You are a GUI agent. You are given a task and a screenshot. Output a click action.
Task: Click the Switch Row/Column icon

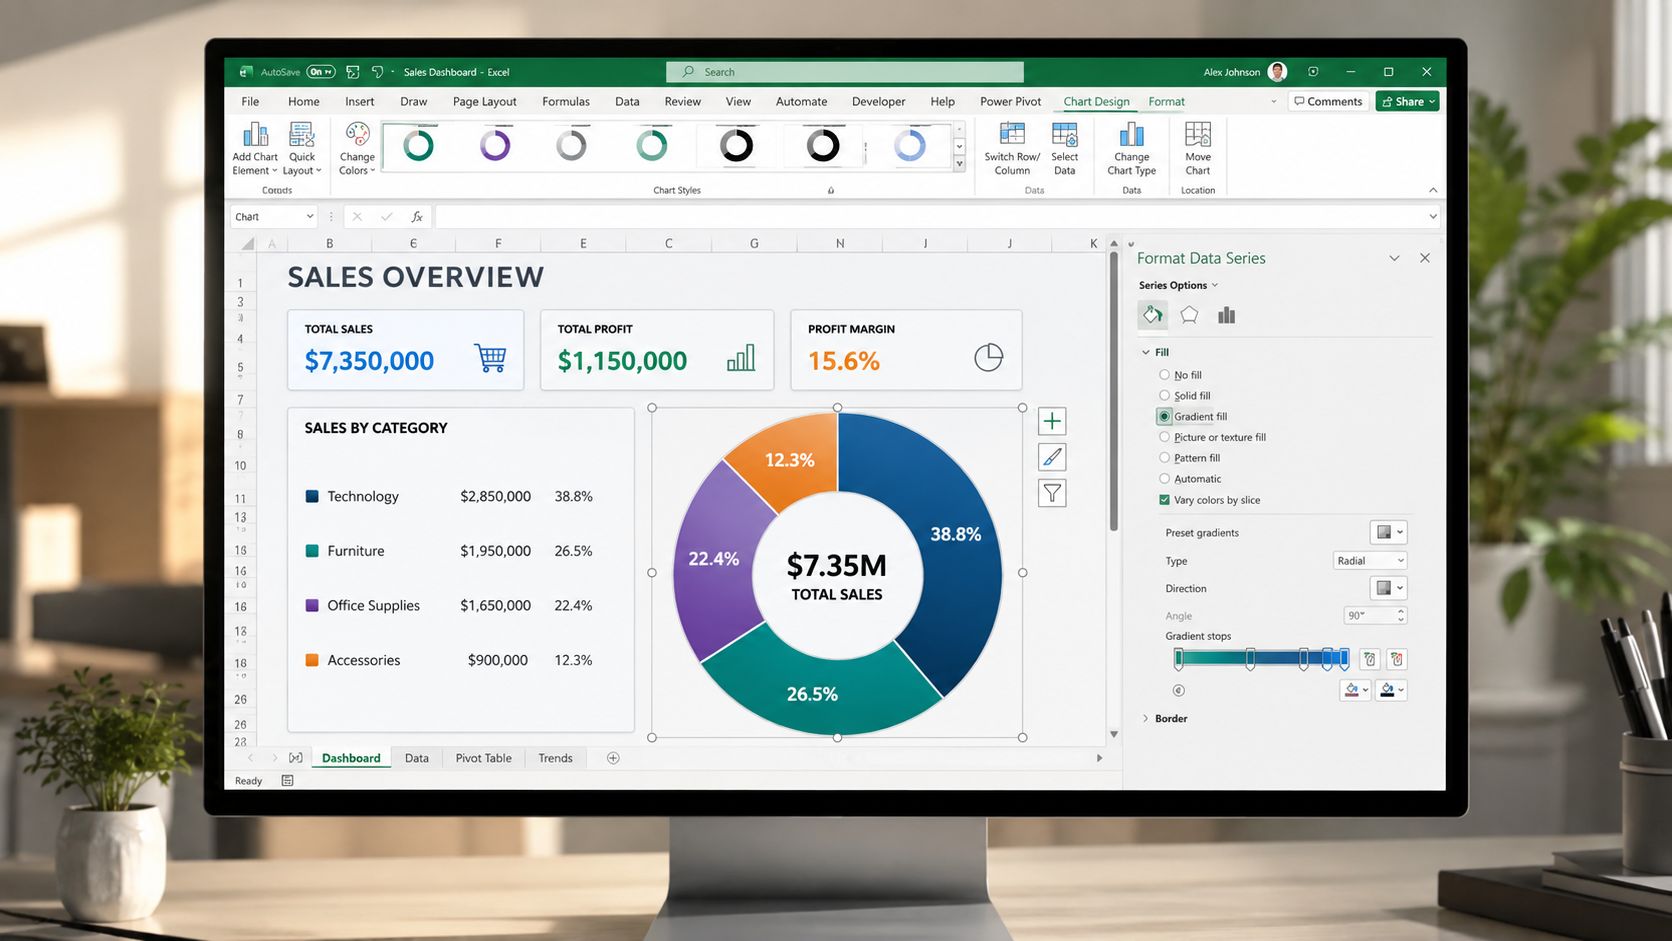coord(1012,134)
